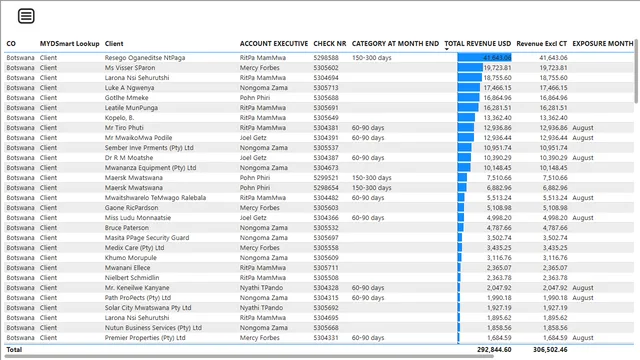Screen dimensions: 640x360
Task: Sort by the CO column header
Action: tap(11, 44)
